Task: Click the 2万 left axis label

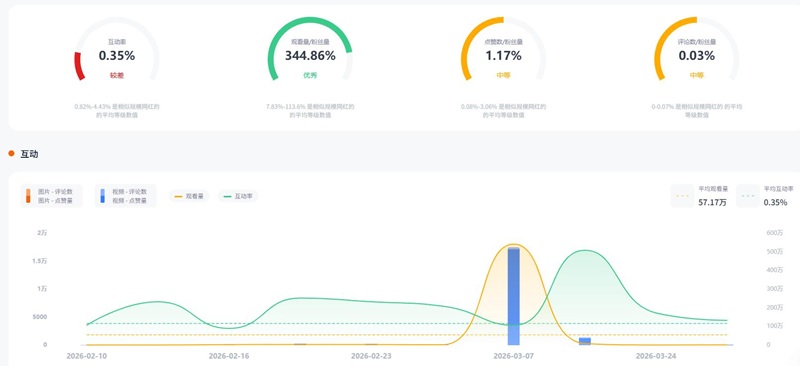Action: pos(42,233)
